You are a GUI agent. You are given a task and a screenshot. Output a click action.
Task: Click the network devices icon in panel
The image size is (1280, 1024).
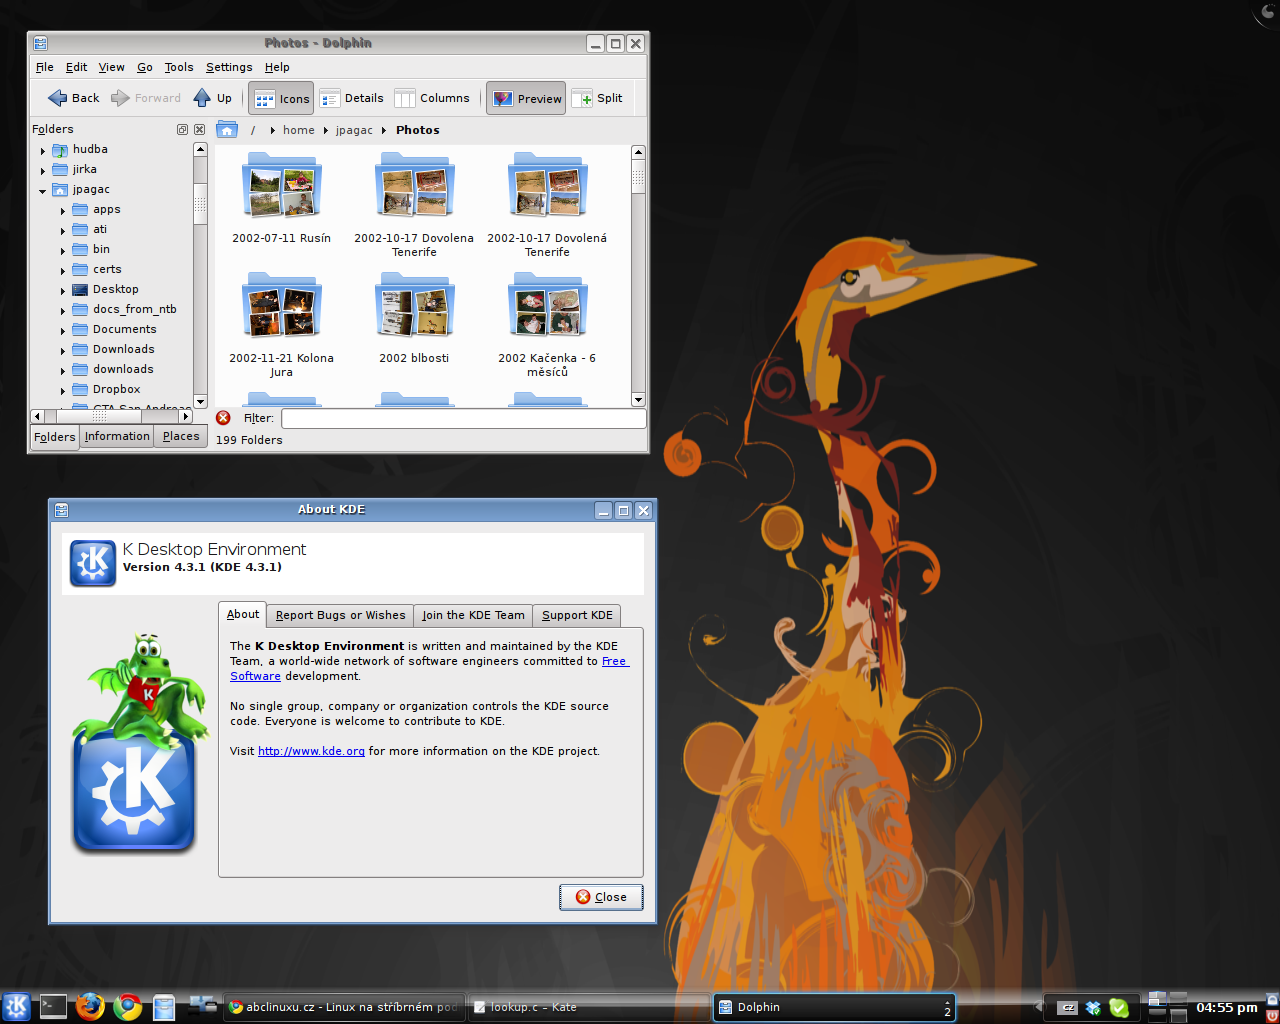coord(203,1005)
